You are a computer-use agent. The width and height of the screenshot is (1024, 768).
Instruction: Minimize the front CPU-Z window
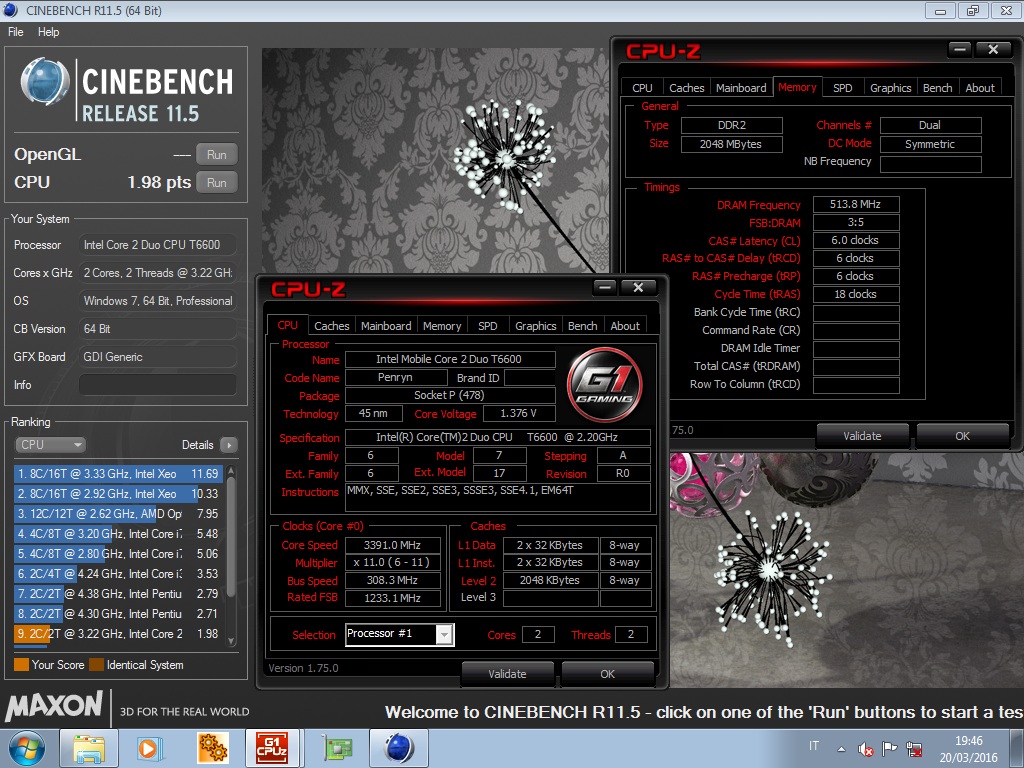605,287
